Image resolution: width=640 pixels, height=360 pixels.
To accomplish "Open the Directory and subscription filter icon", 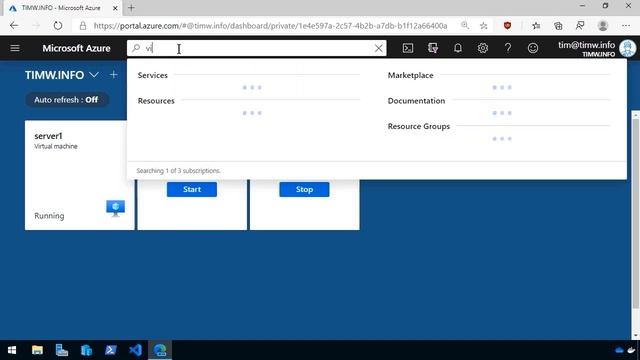I will [433, 48].
